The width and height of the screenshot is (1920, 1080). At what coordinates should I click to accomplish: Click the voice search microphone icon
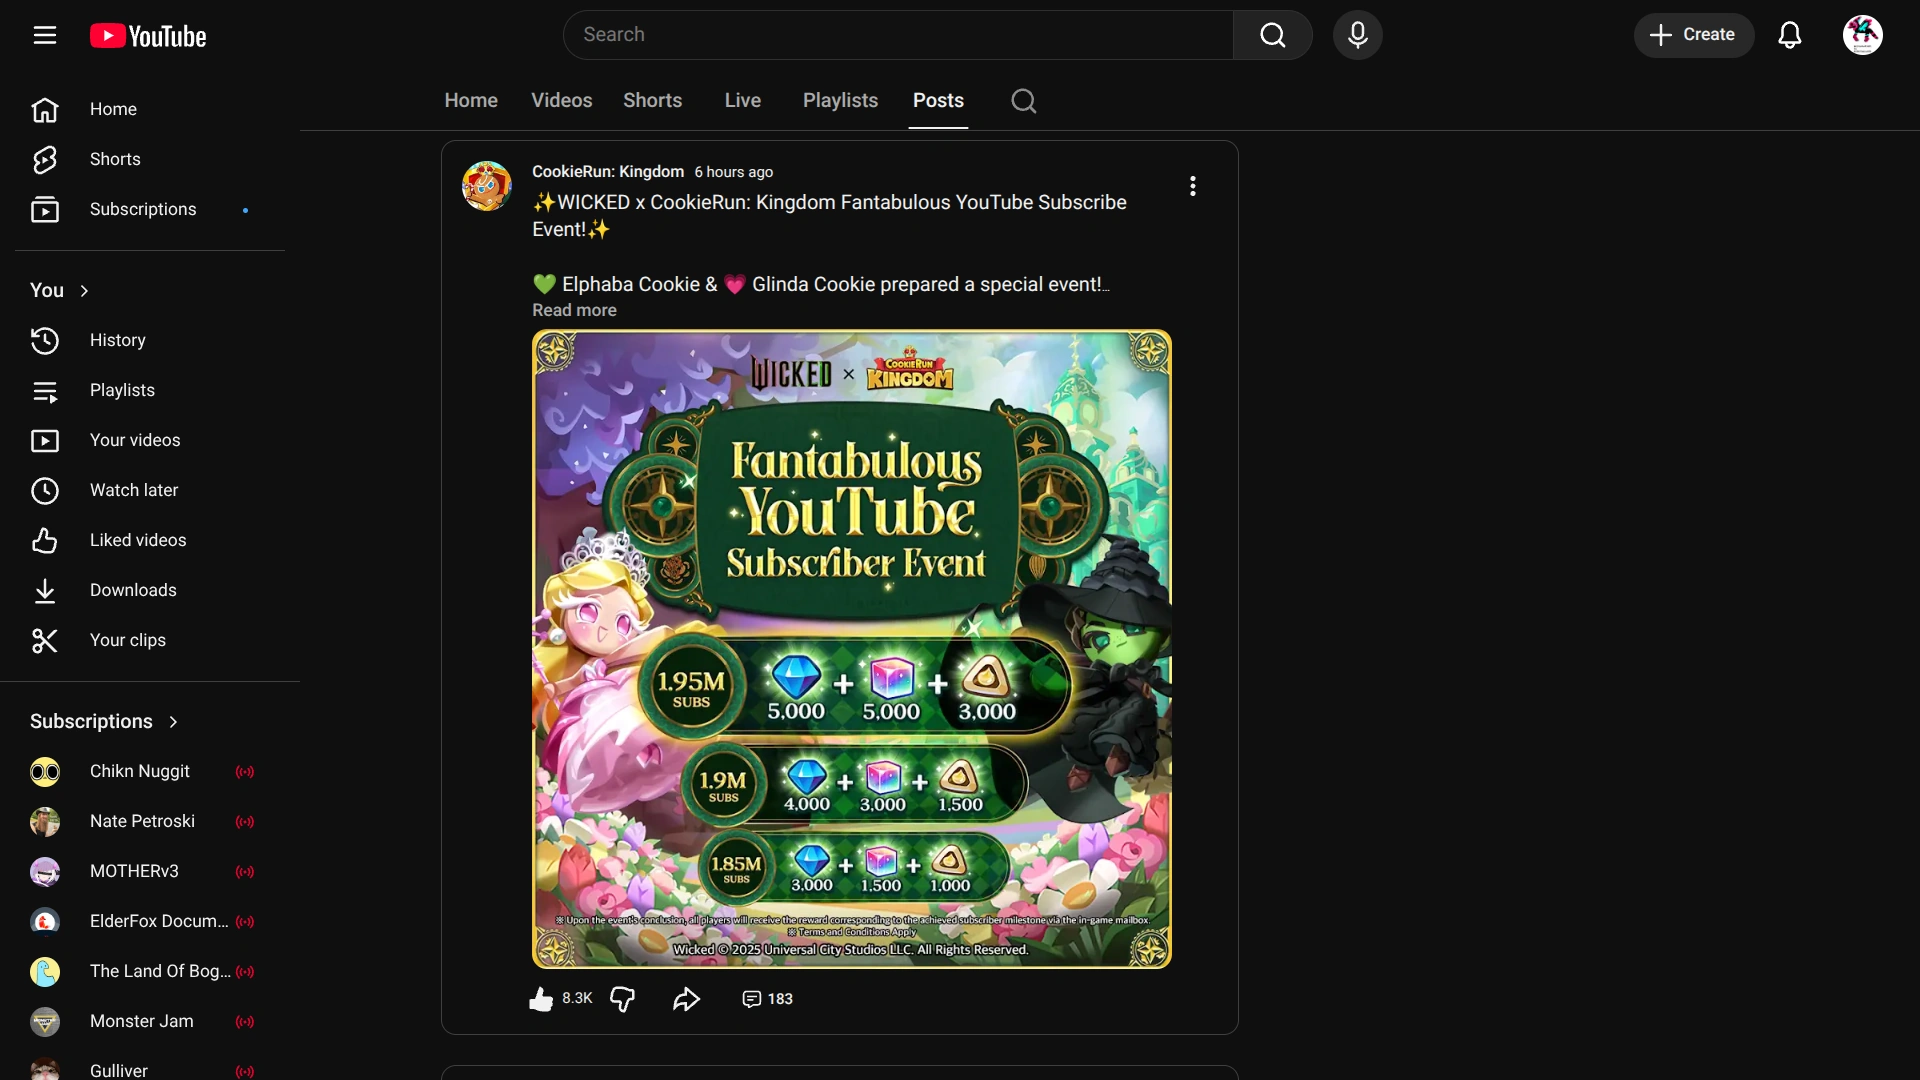click(x=1357, y=35)
